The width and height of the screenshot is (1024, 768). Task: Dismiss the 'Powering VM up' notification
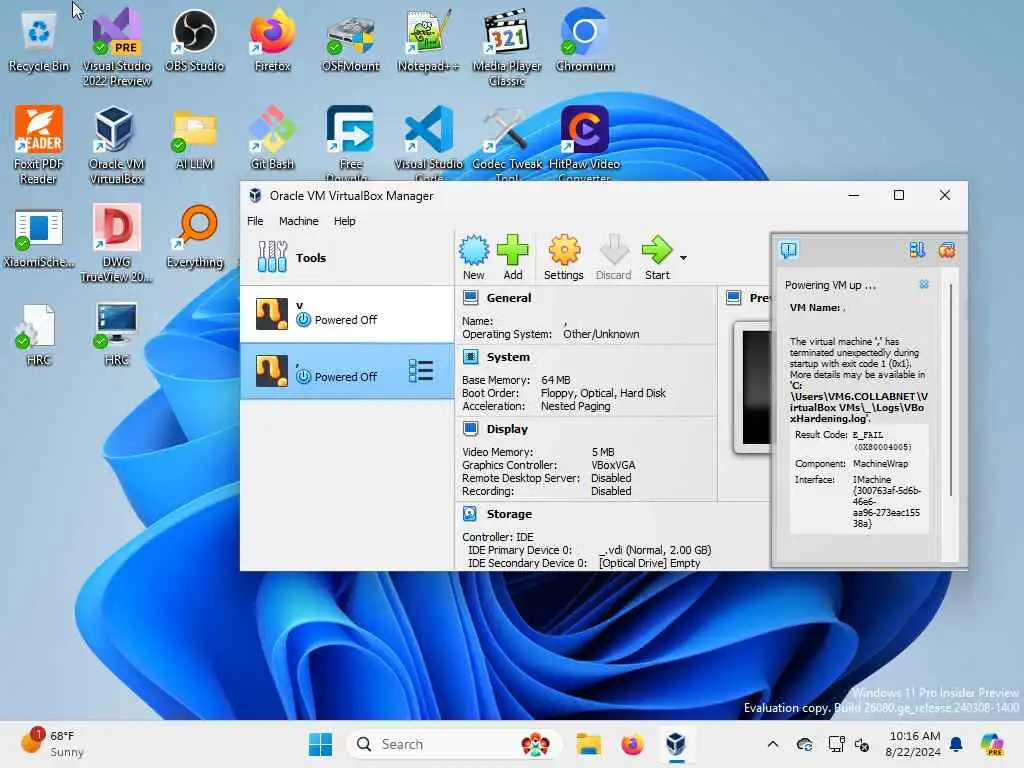(x=924, y=285)
